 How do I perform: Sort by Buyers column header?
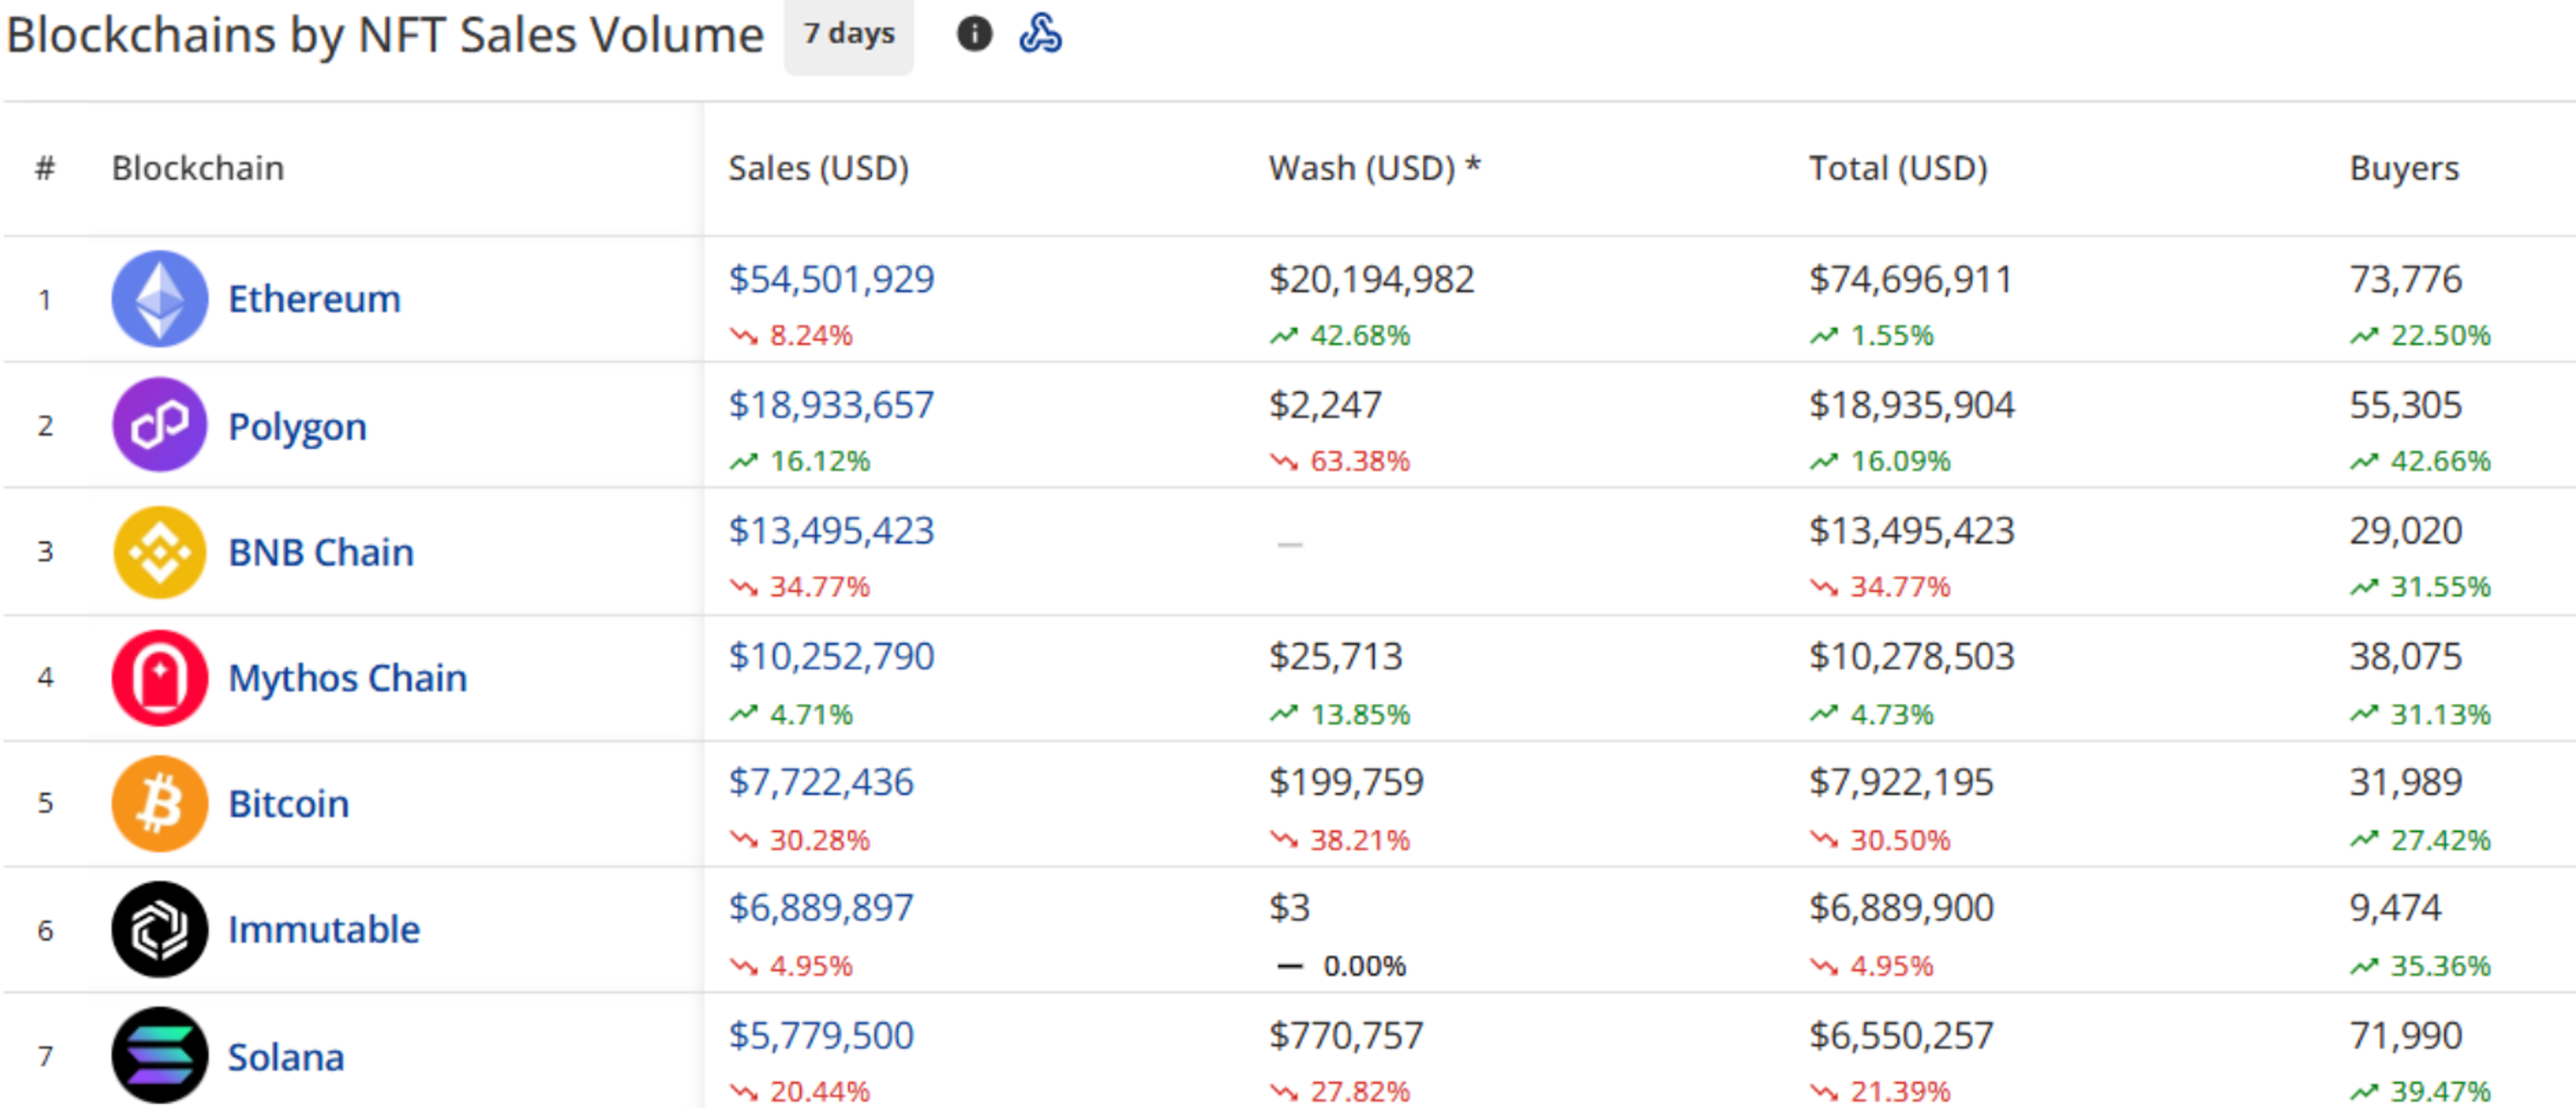coord(2403,168)
